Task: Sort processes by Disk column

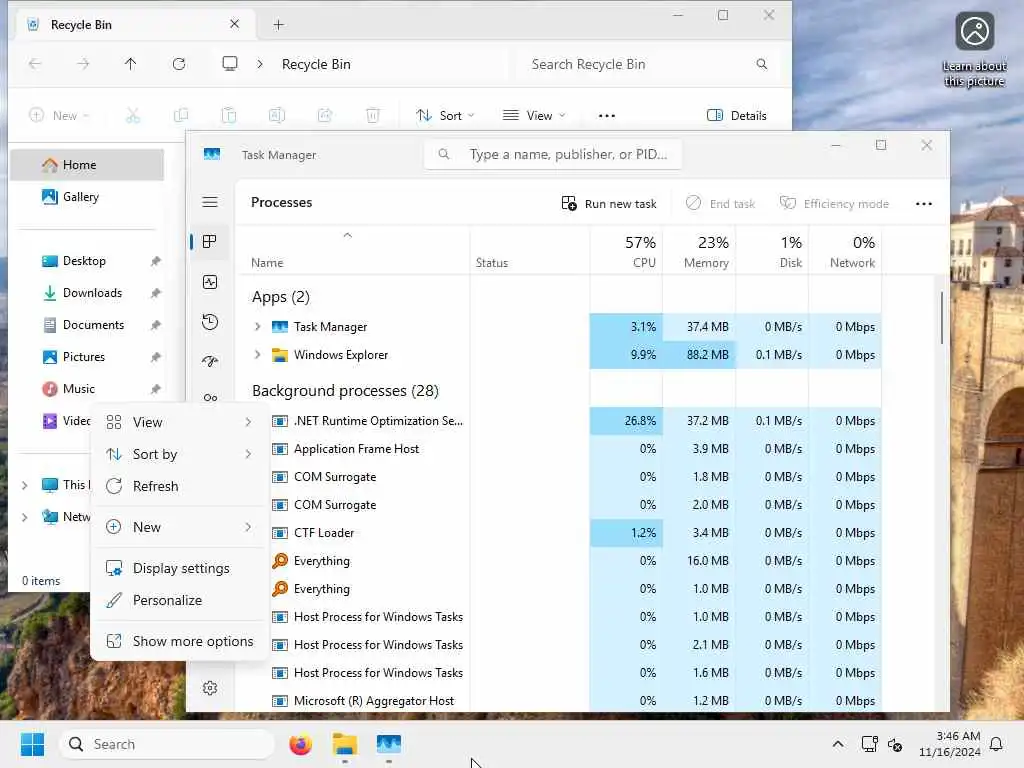Action: point(773,252)
